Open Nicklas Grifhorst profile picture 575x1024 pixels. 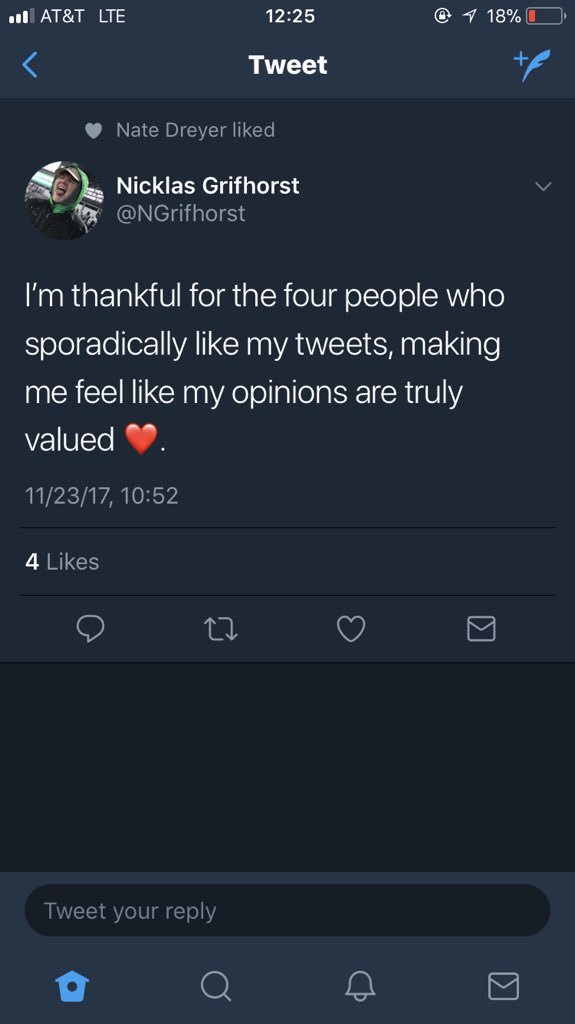[x=64, y=200]
